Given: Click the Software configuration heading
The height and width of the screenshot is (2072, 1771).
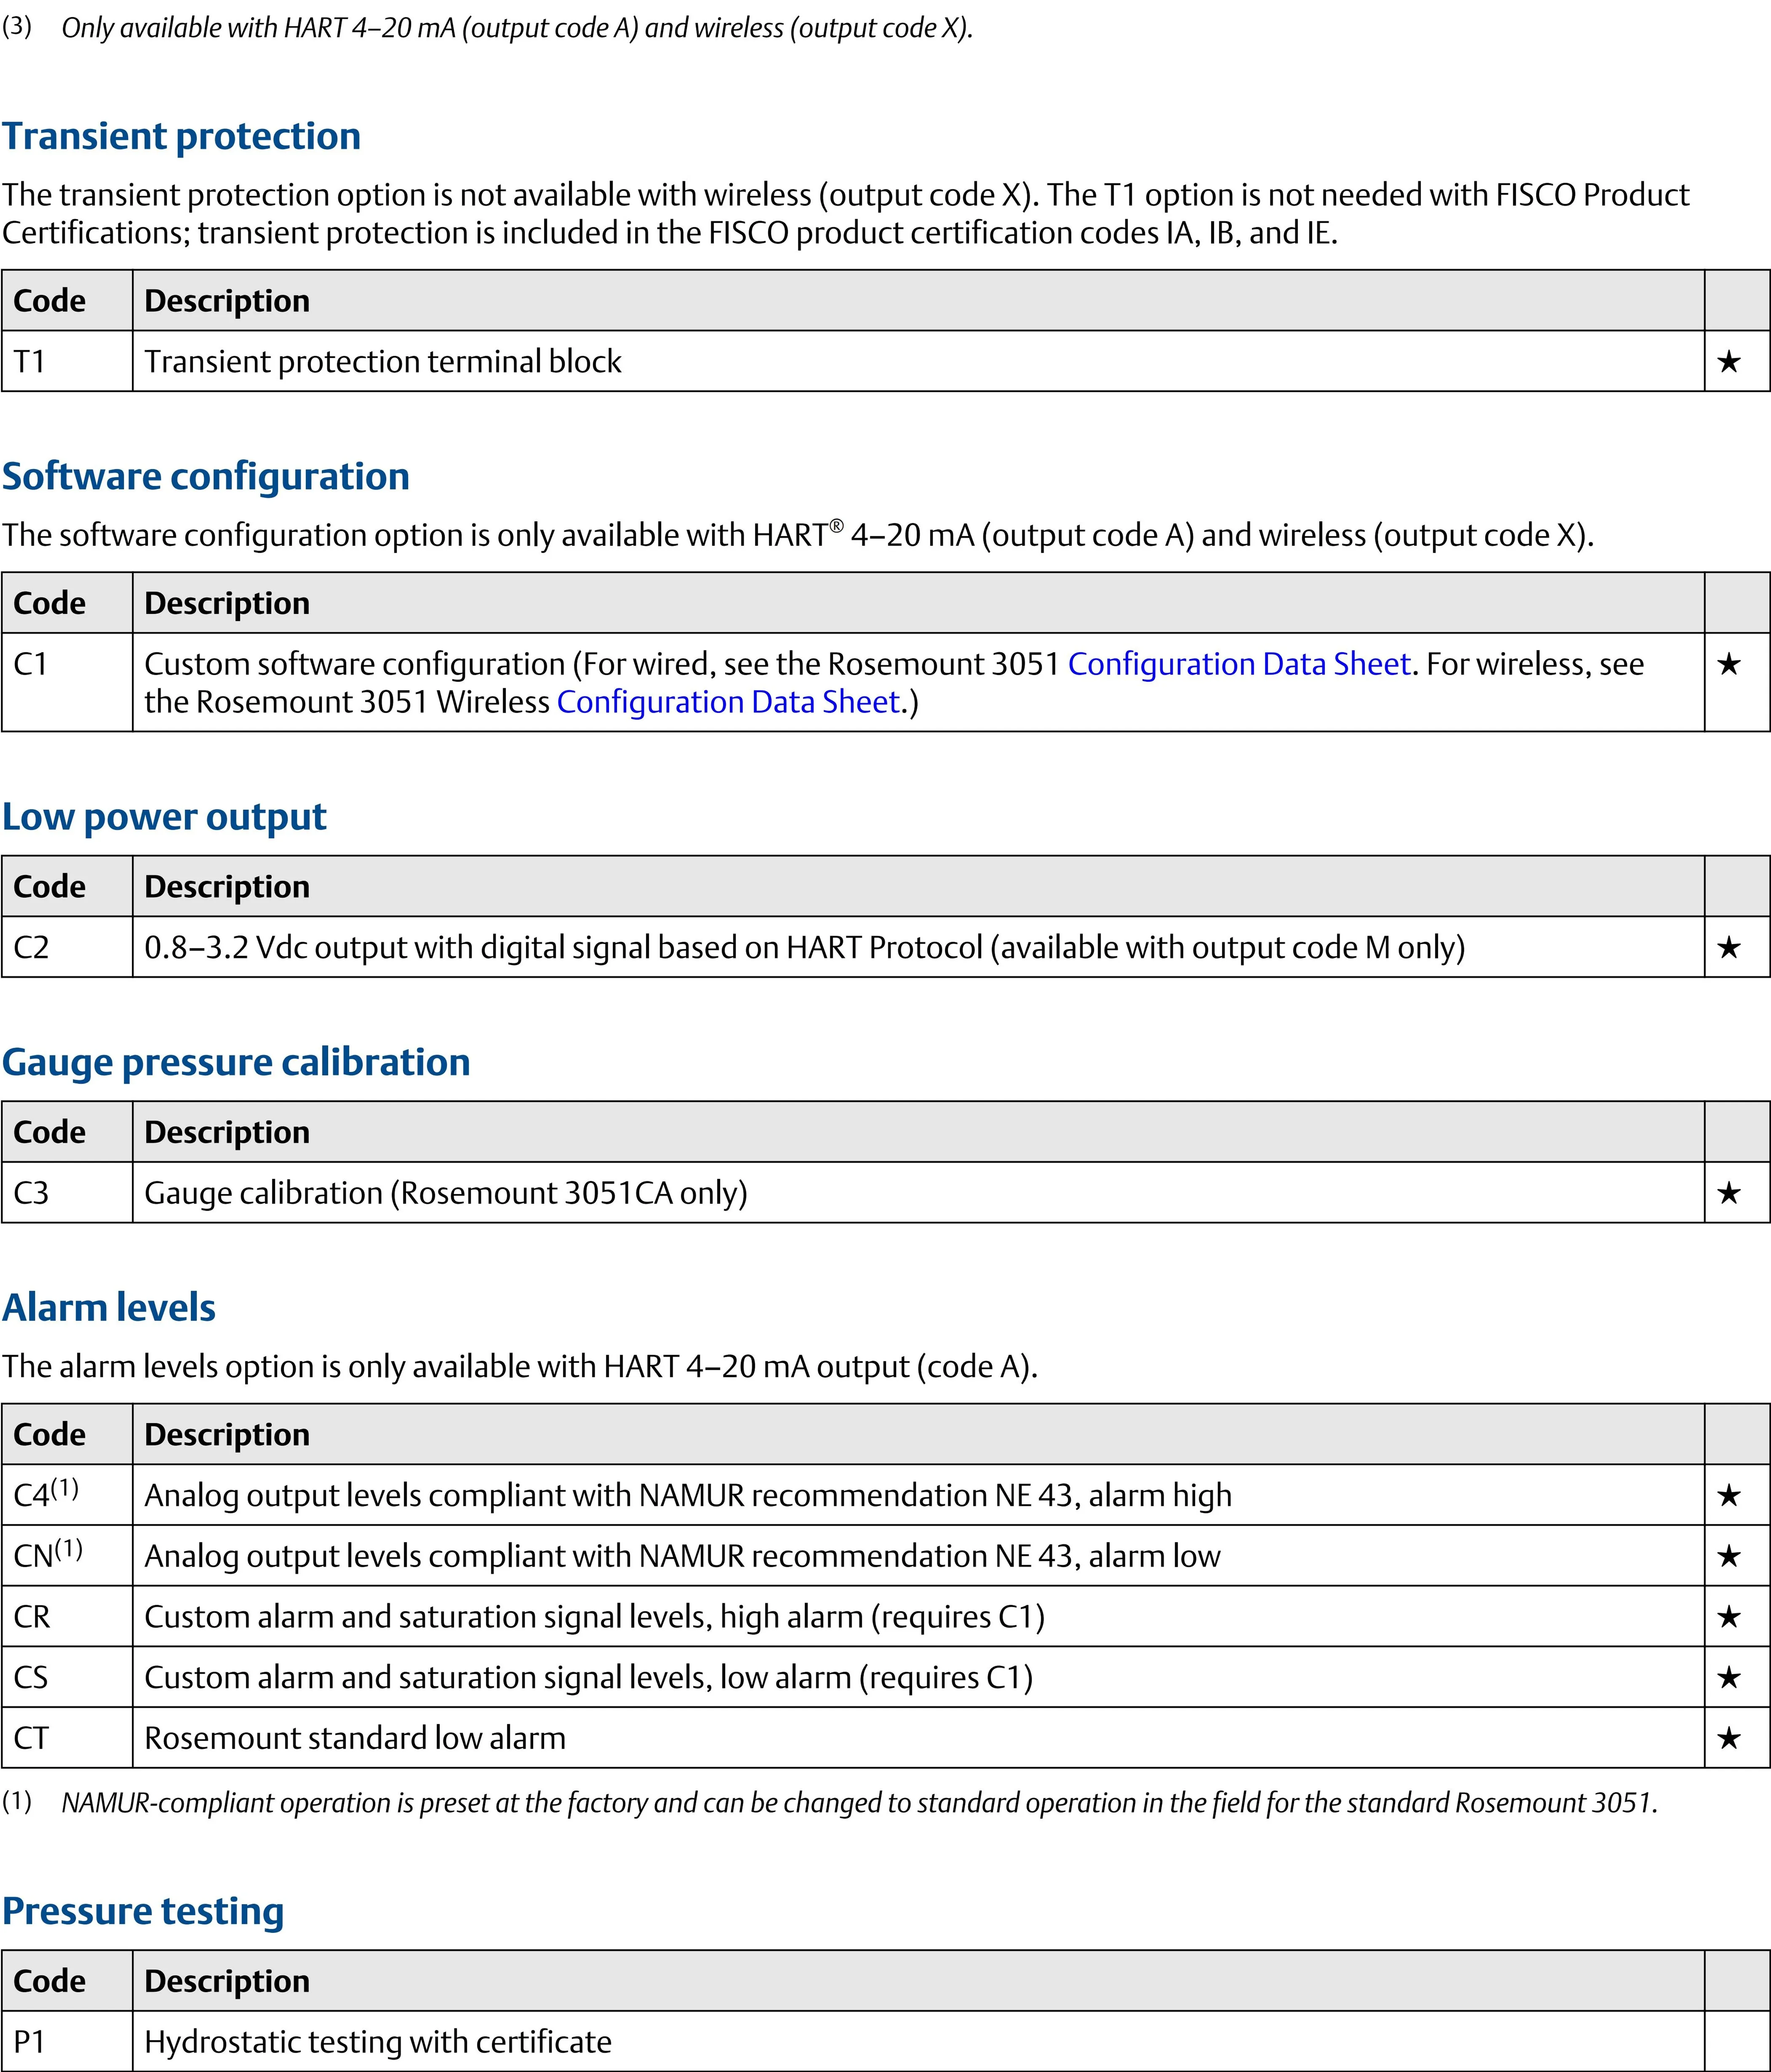Looking at the screenshot, I should point(205,476).
